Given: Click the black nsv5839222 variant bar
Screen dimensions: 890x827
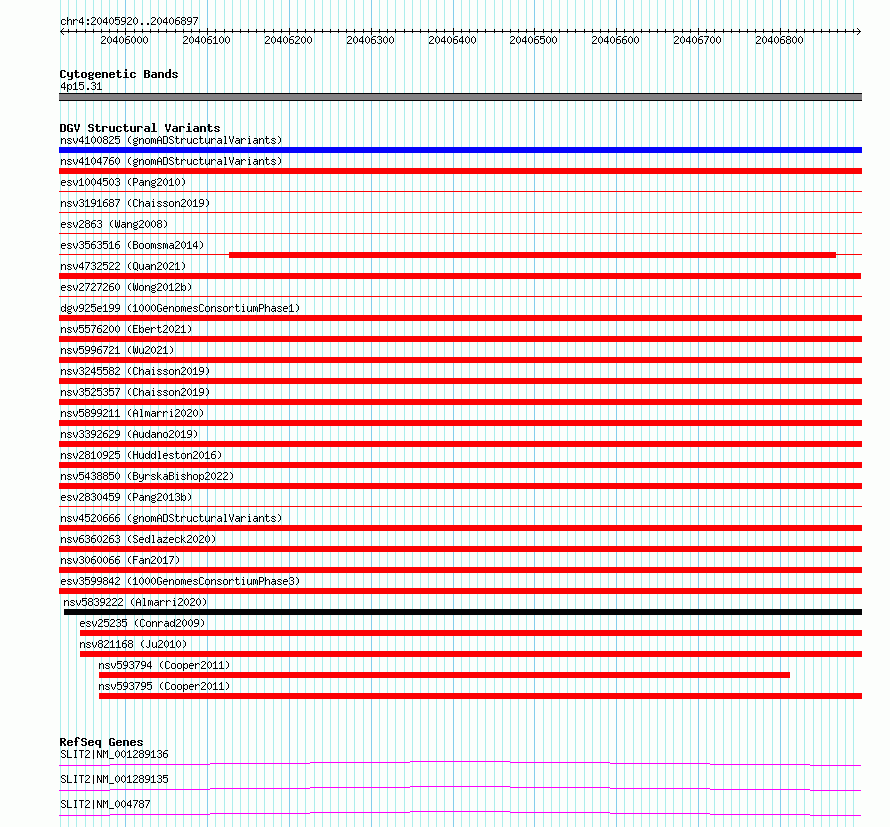Looking at the screenshot, I should [463, 612].
